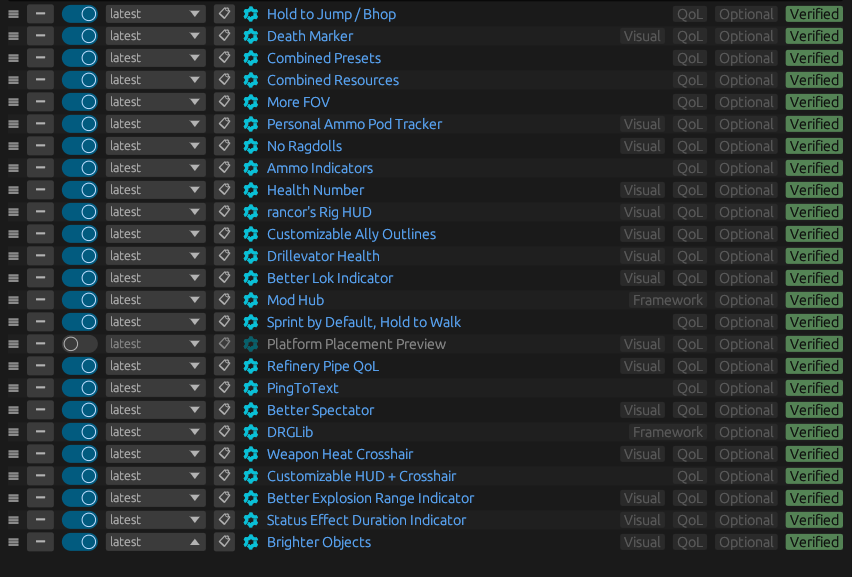The width and height of the screenshot is (852, 577).
Task: Disable the Death Marker mod toggle
Action: [79, 36]
